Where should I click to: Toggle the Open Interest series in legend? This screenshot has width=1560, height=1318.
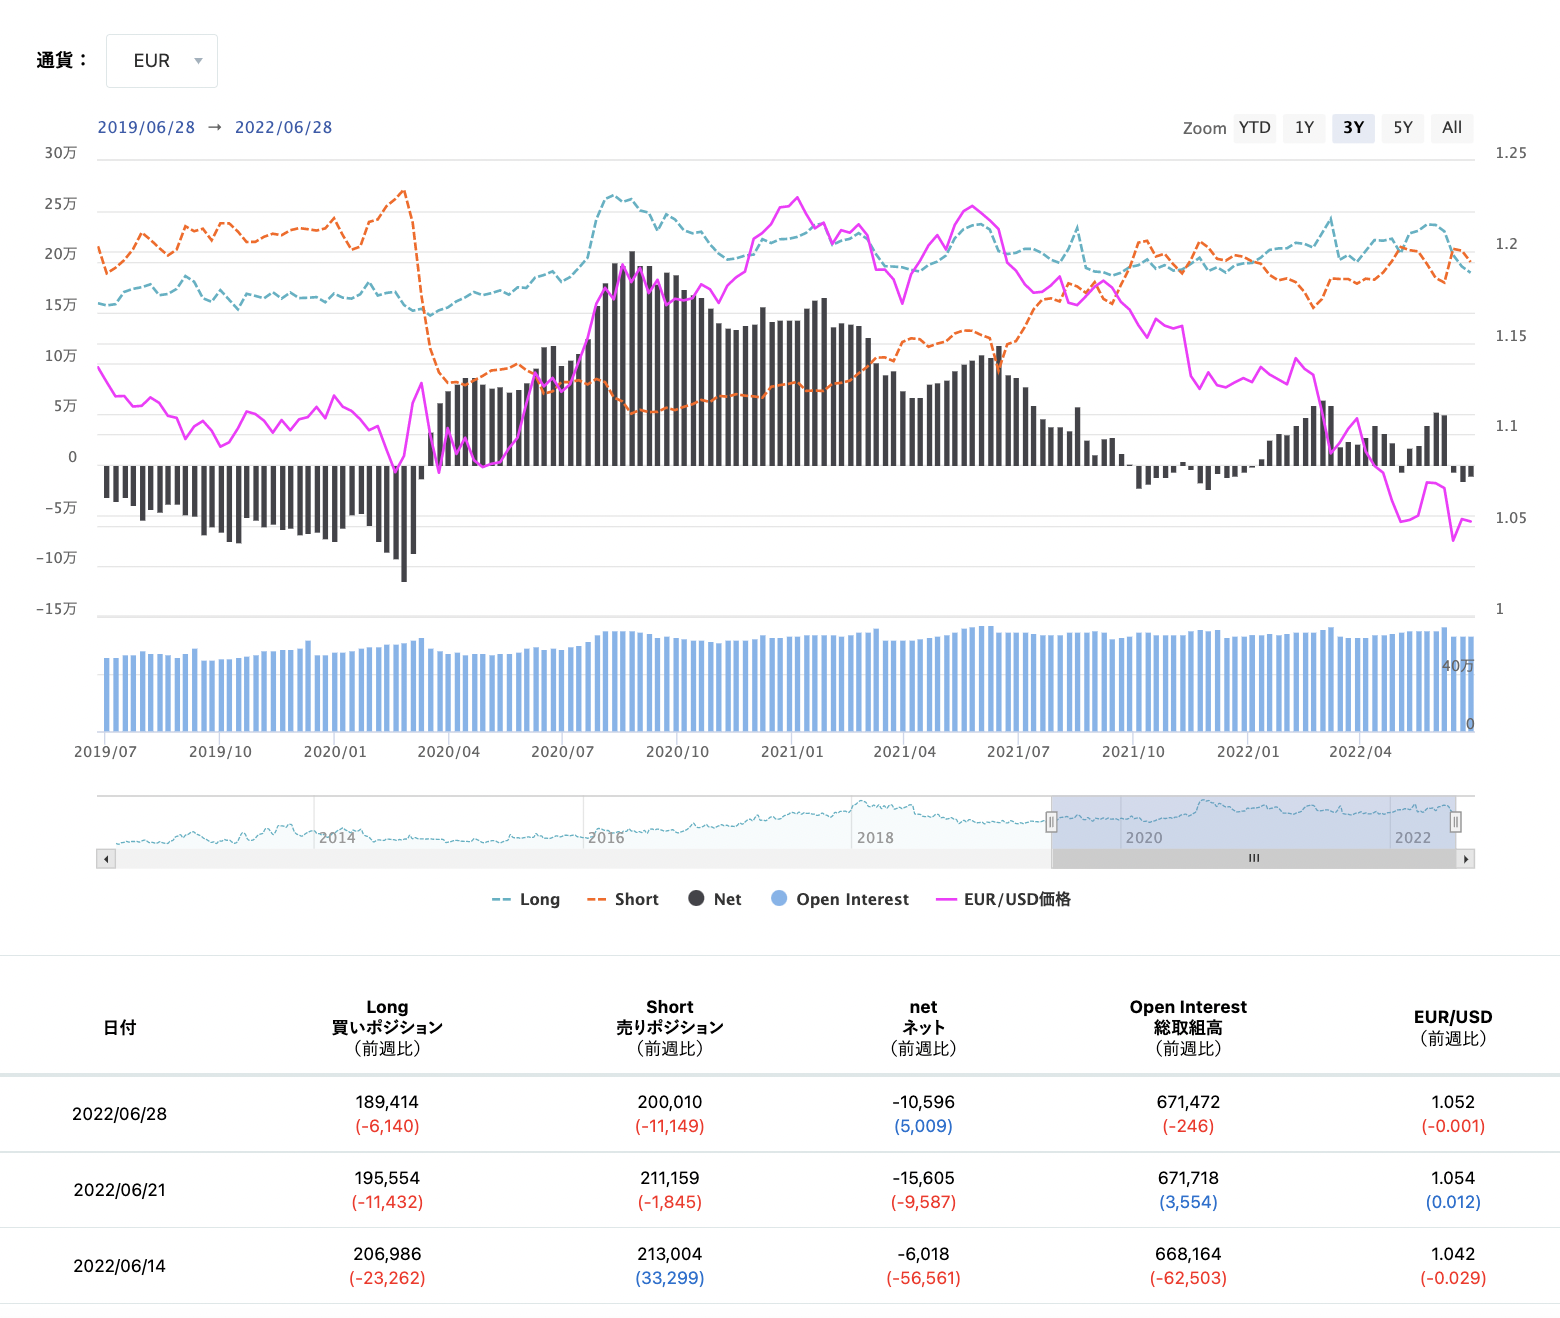tap(840, 900)
